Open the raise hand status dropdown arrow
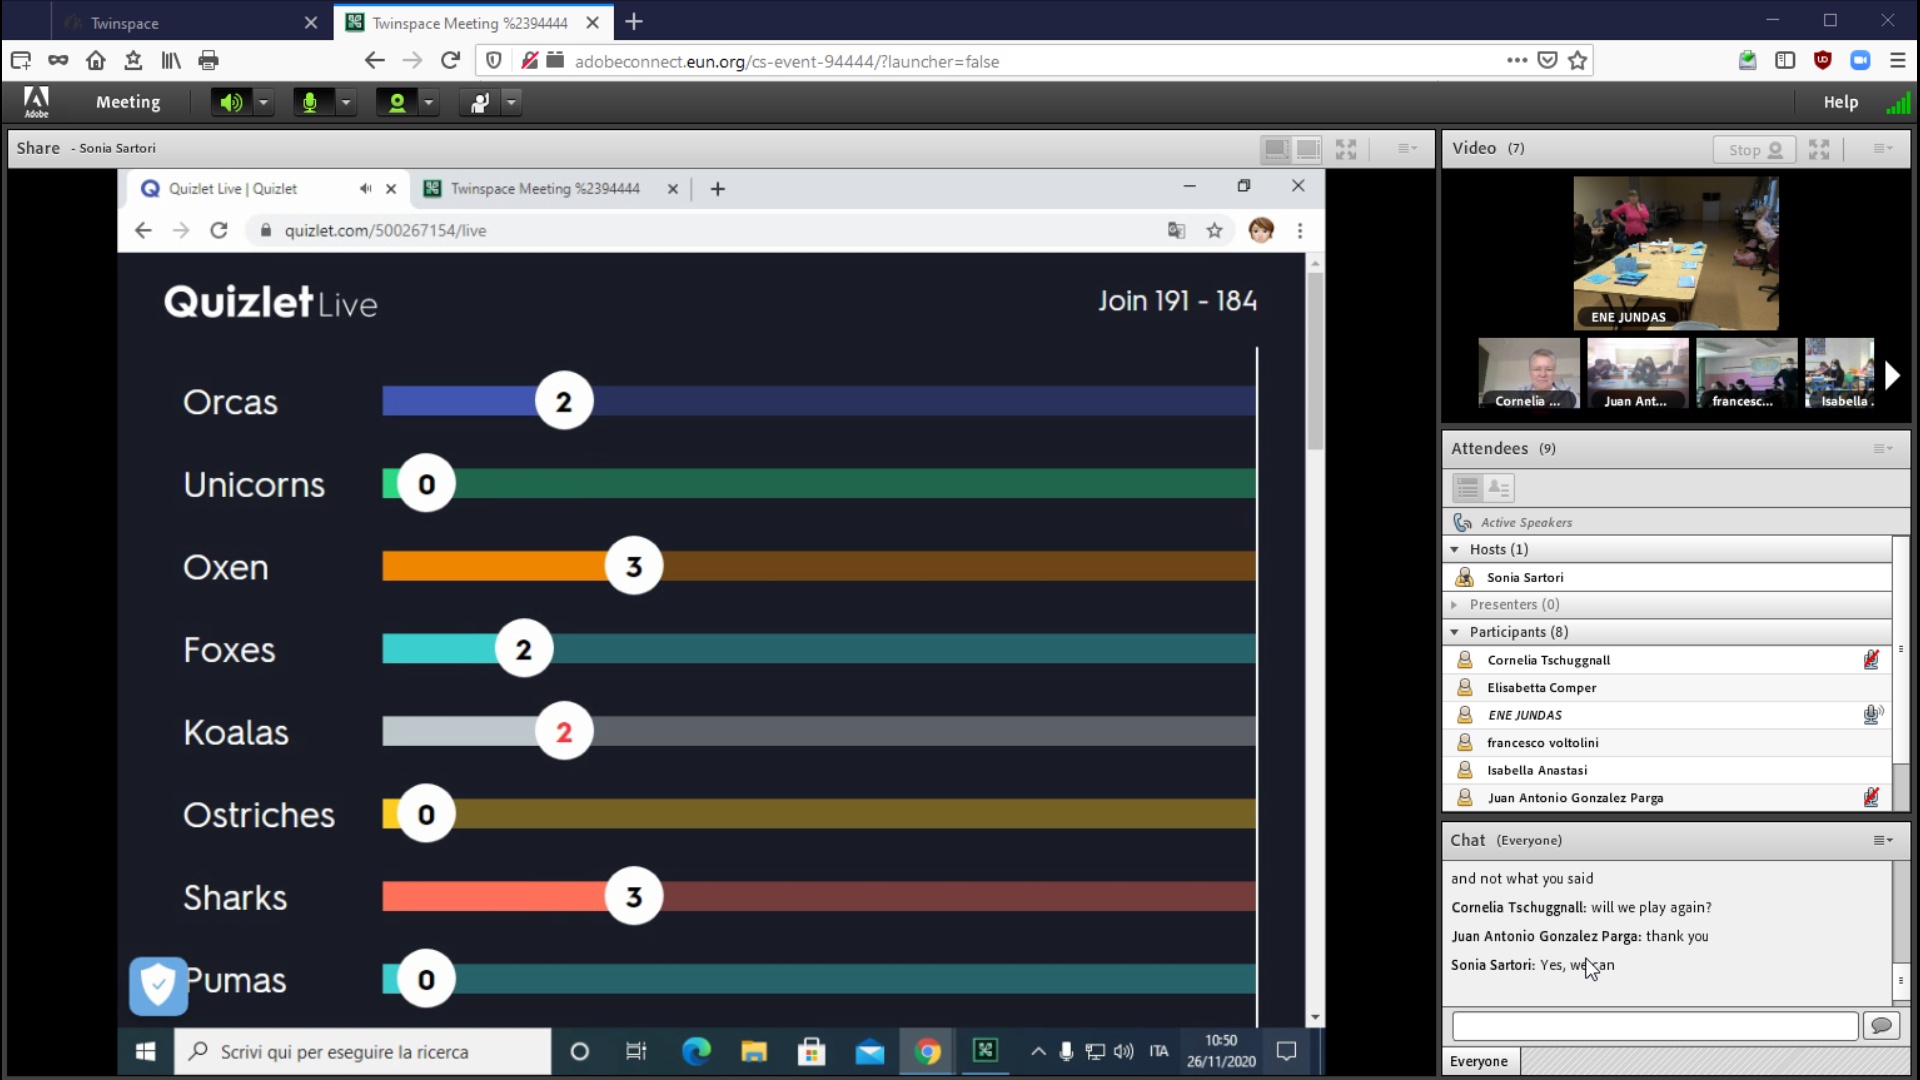Viewport: 1920px width, 1080px height. click(x=512, y=102)
